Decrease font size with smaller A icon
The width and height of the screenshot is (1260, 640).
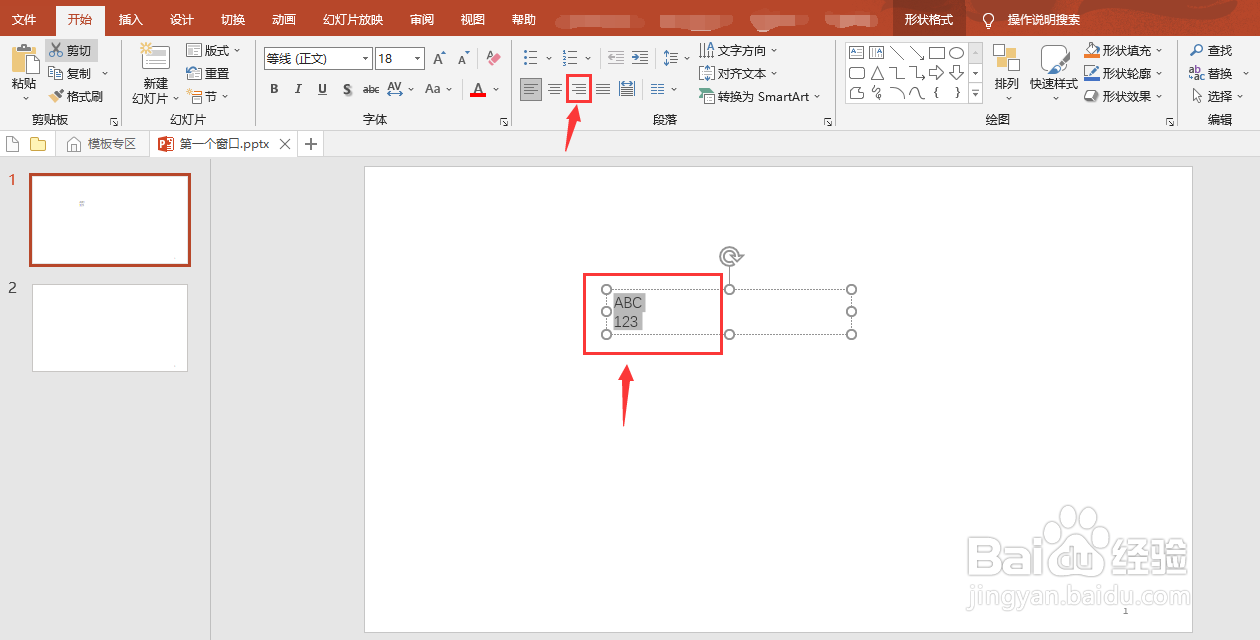tap(463, 59)
